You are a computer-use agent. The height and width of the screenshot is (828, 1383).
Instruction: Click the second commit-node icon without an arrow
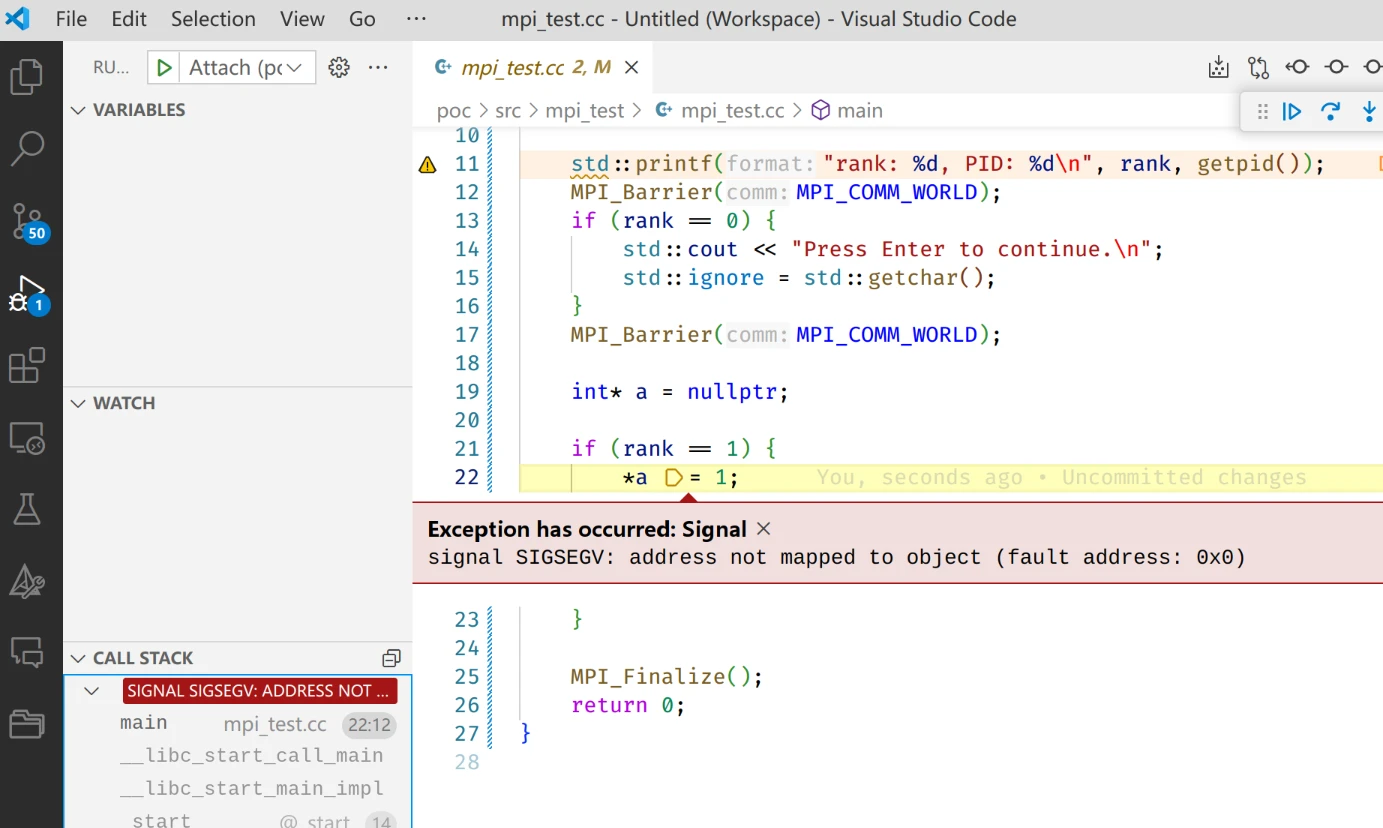coord(1336,67)
